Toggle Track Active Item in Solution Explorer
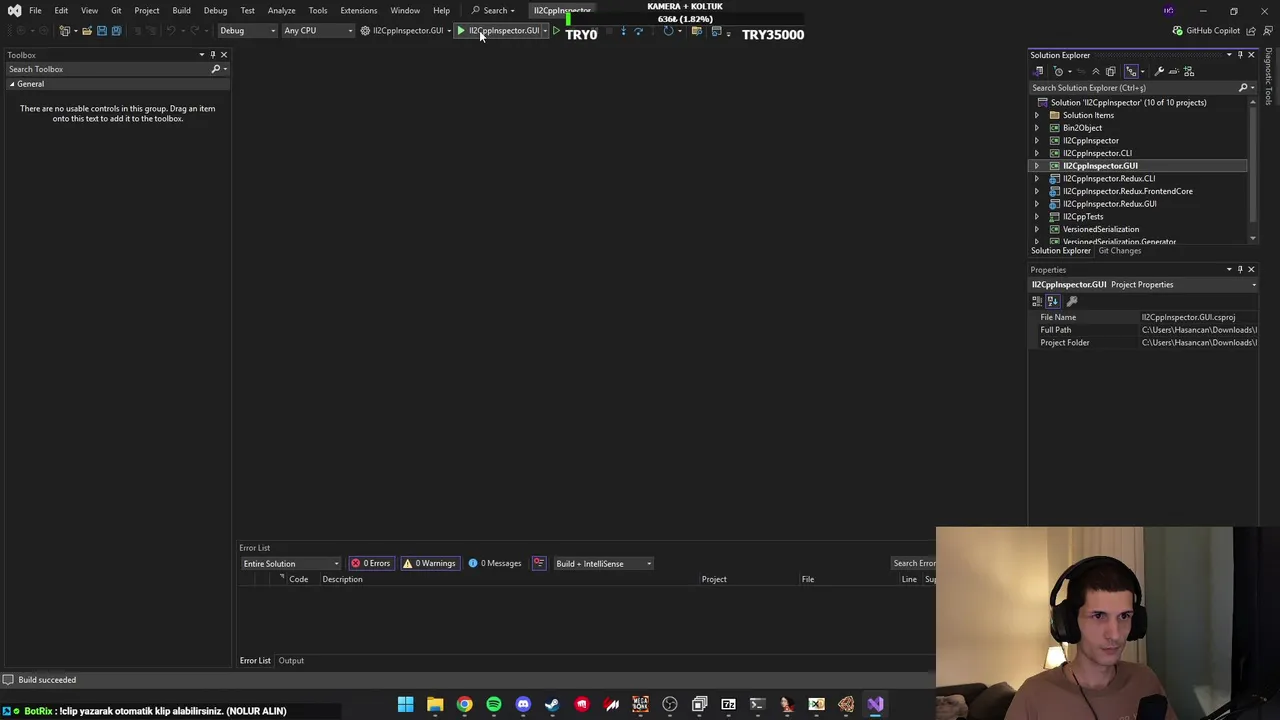The image size is (1280, 720). pyautogui.click(x=1131, y=71)
